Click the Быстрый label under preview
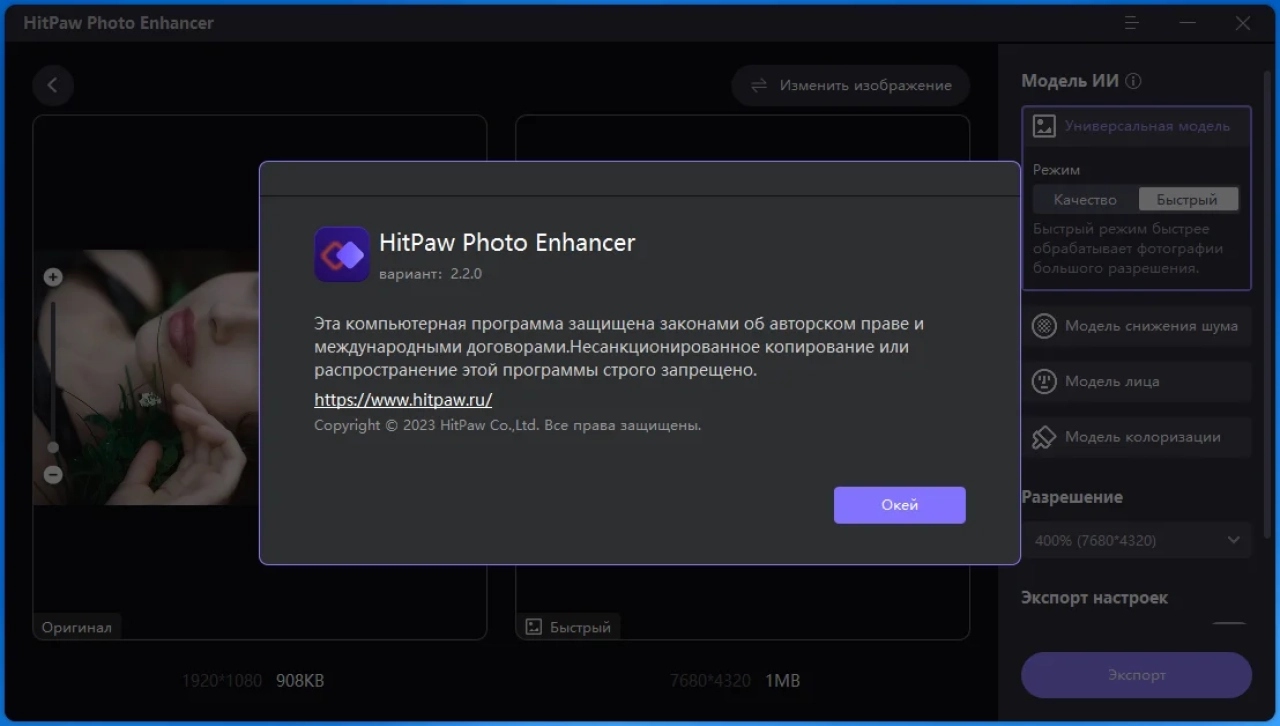The image size is (1280, 726). tap(580, 628)
